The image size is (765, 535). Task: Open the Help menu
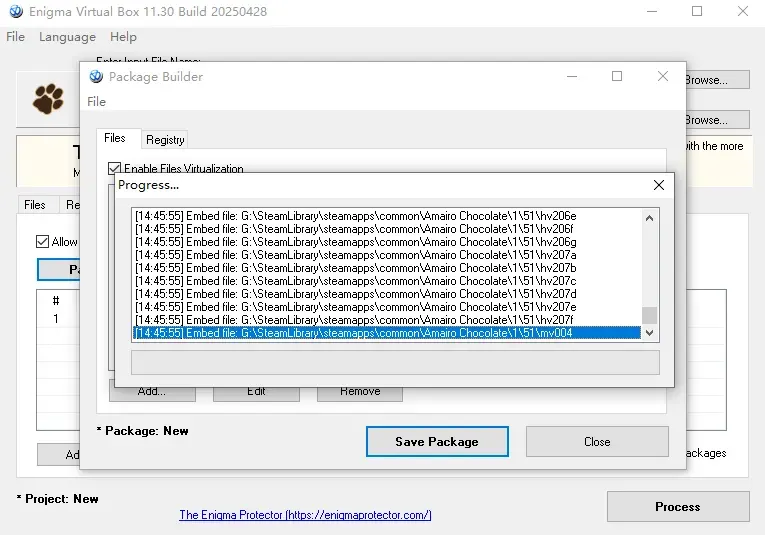123,37
